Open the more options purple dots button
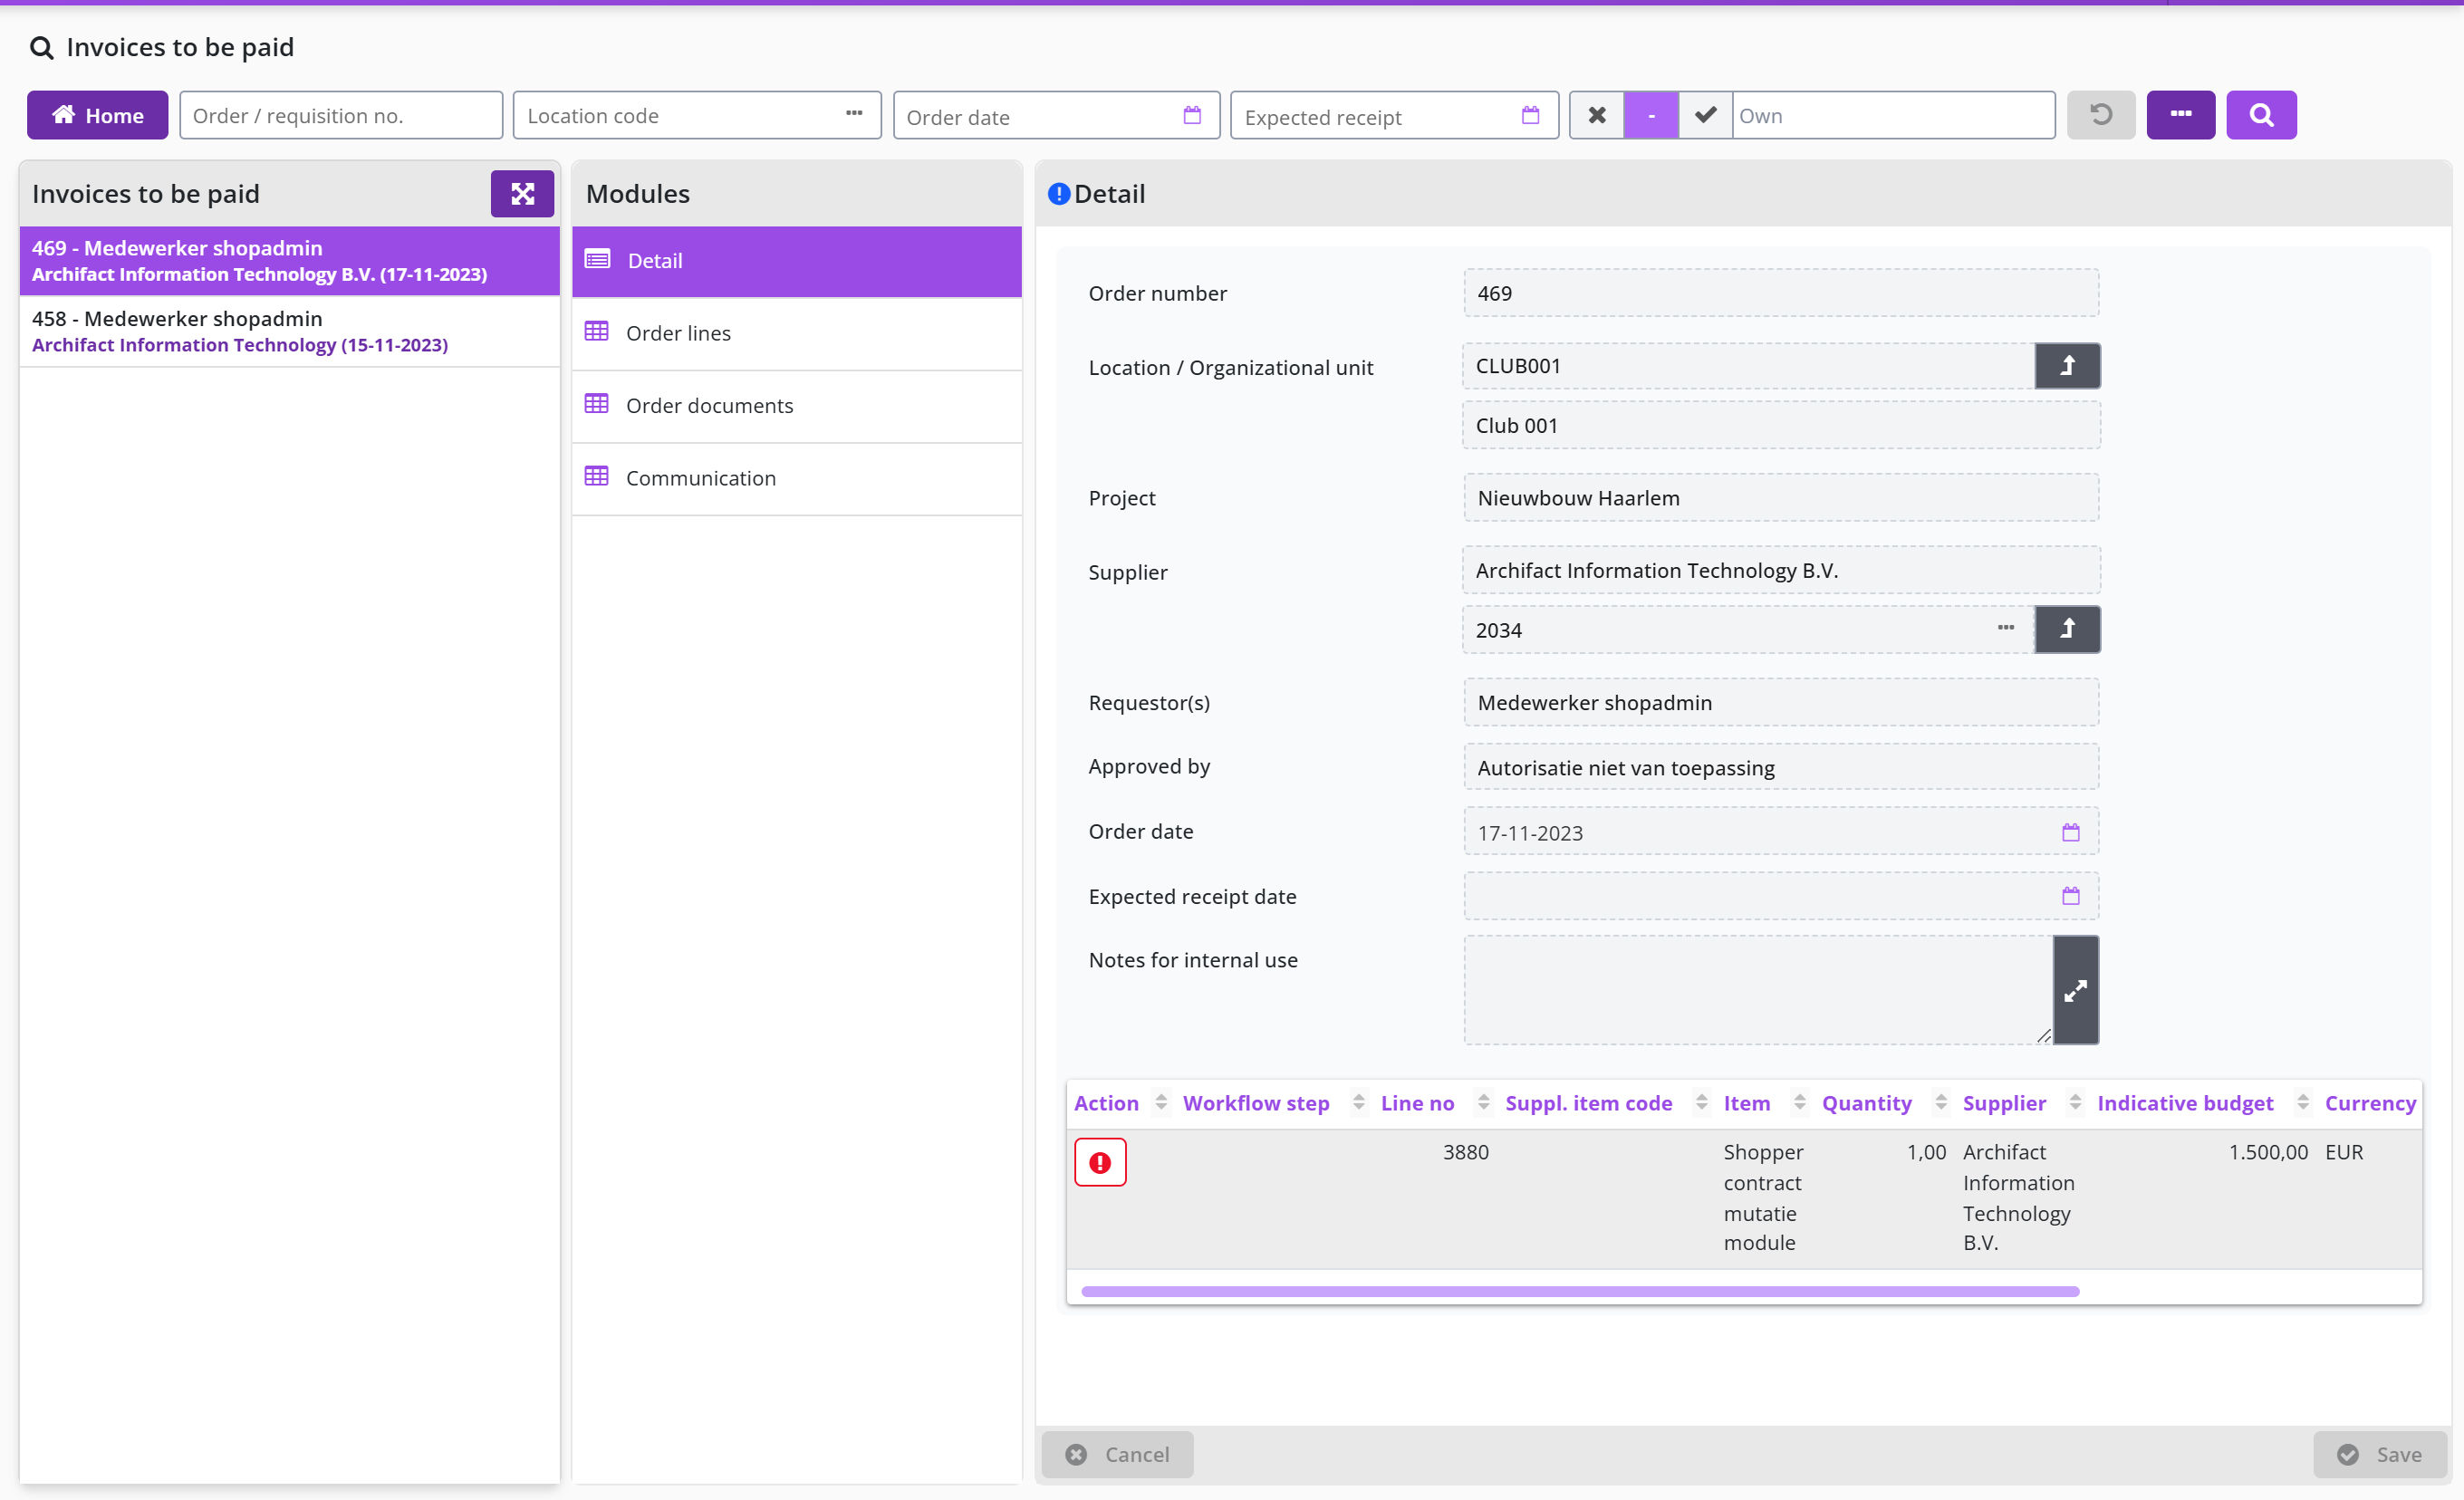 2181,115
